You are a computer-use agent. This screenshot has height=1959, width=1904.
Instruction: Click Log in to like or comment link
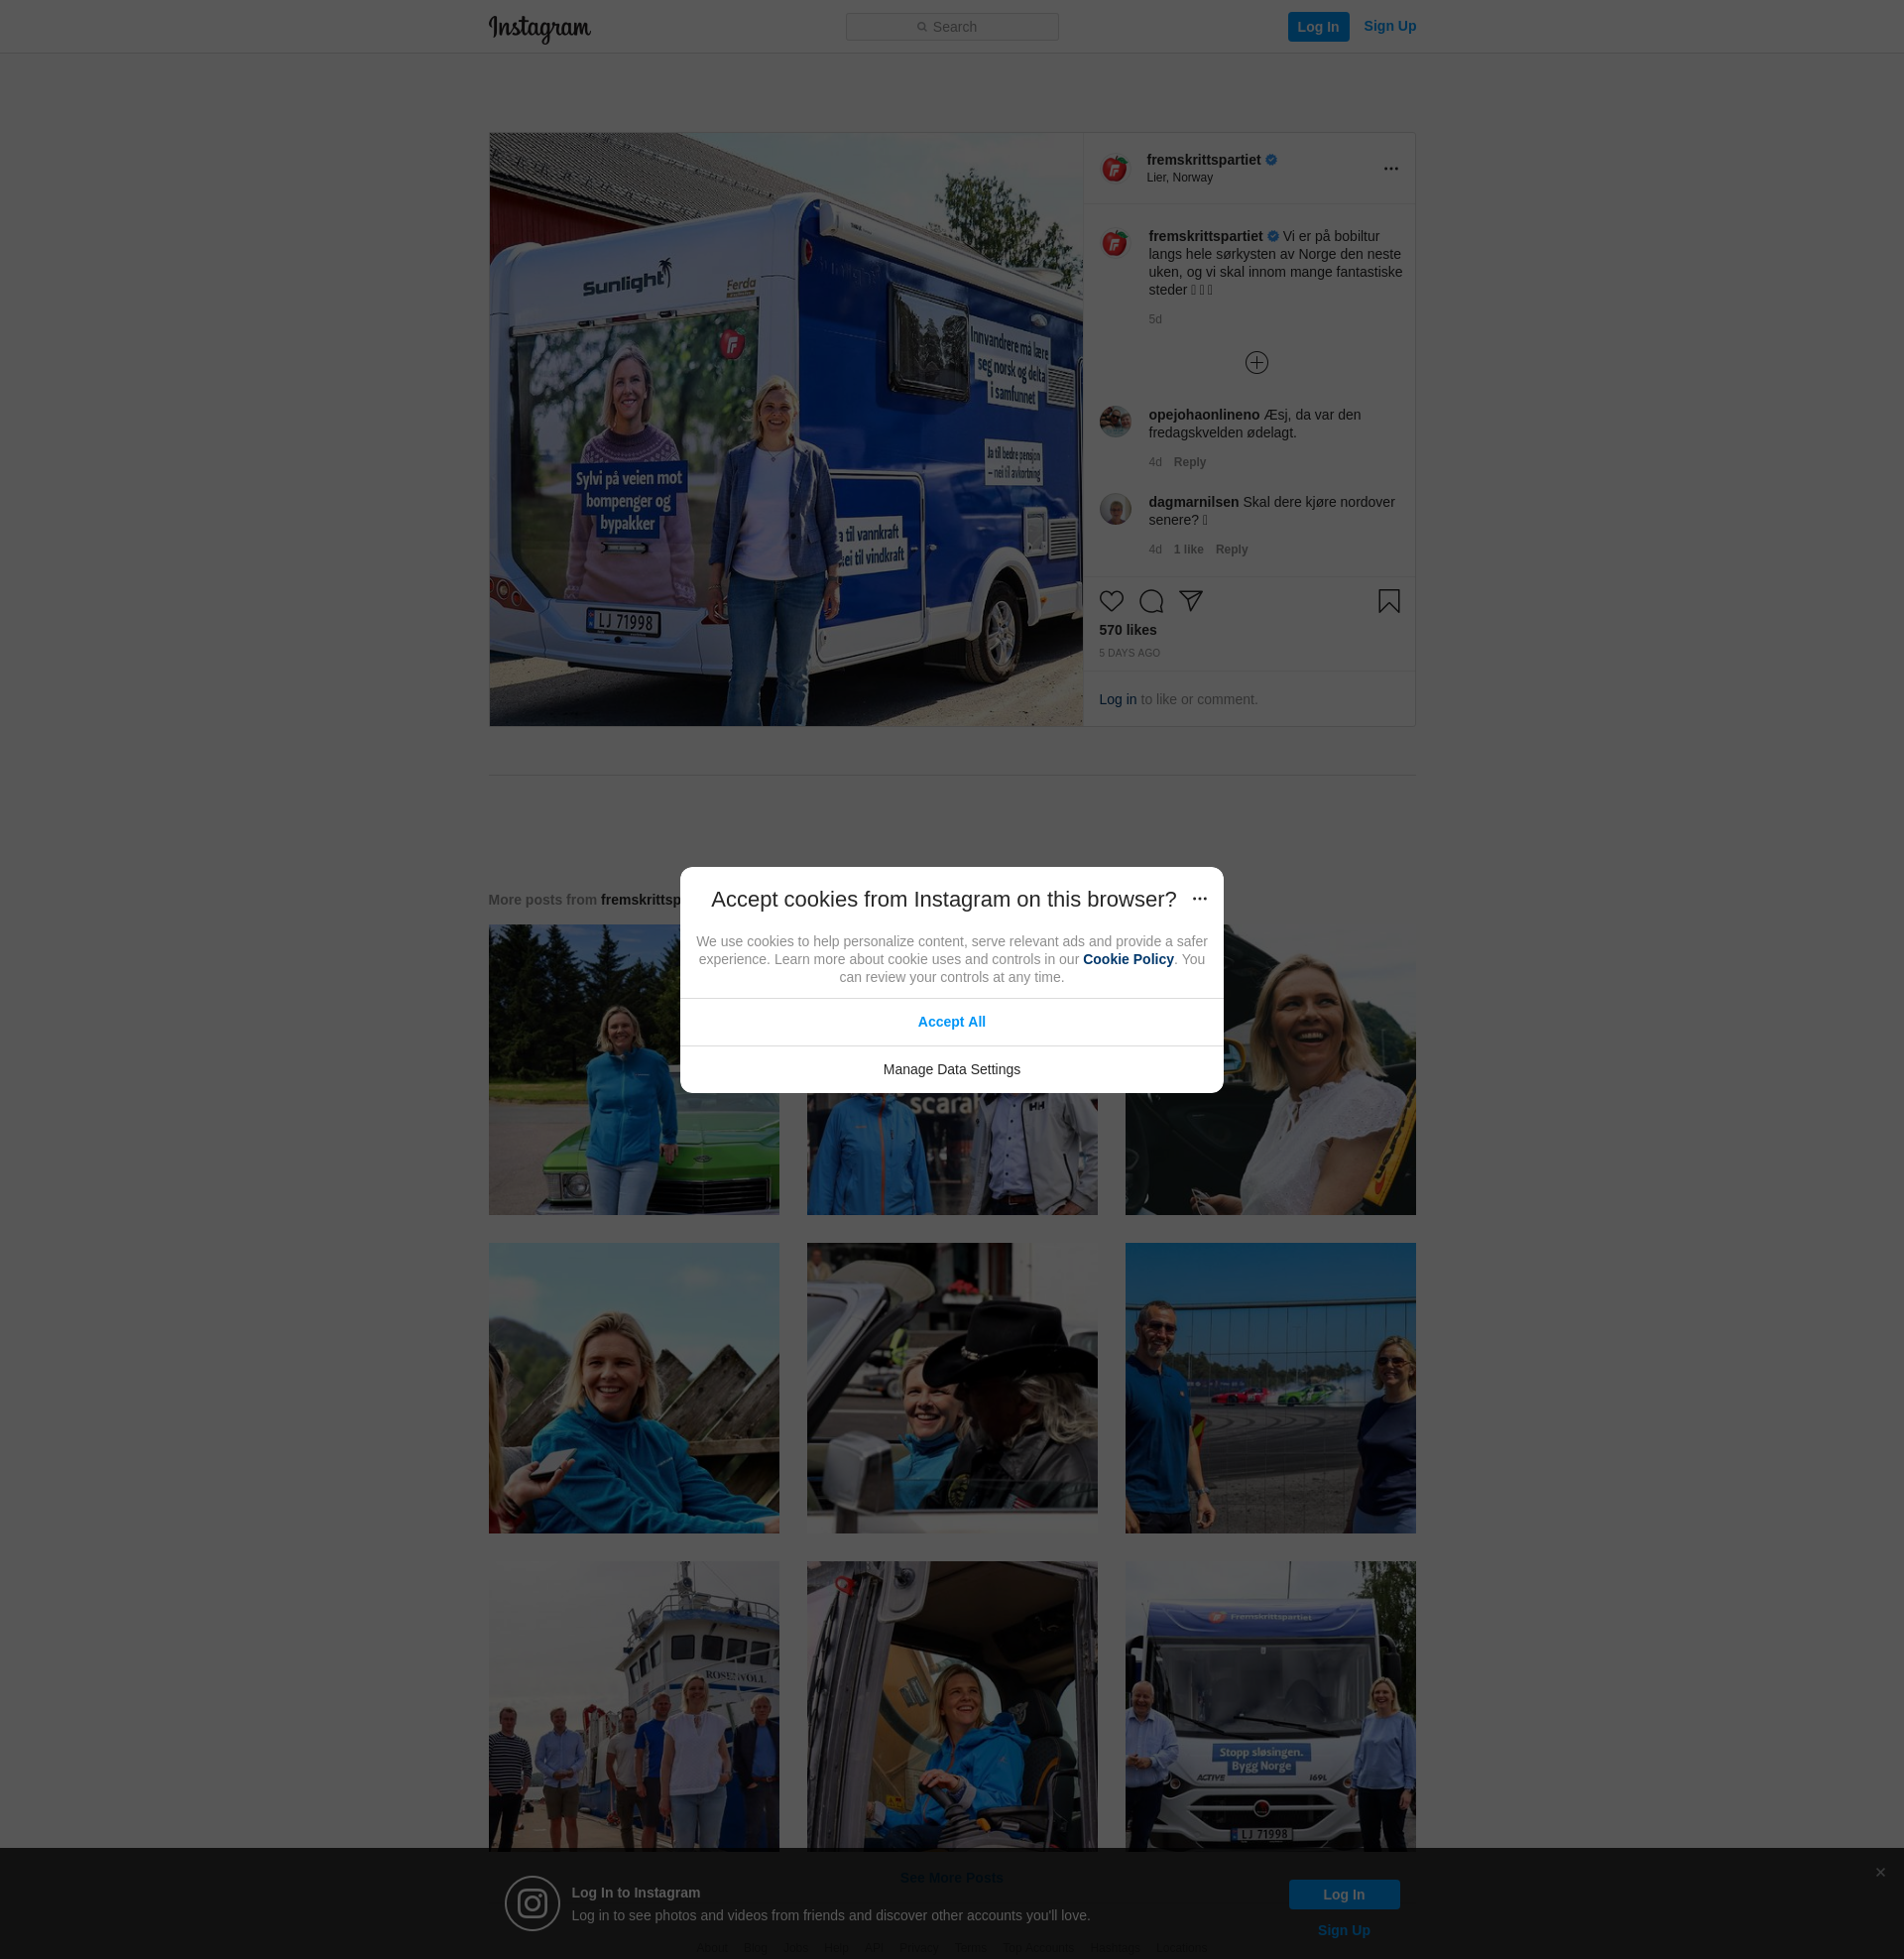[1117, 700]
